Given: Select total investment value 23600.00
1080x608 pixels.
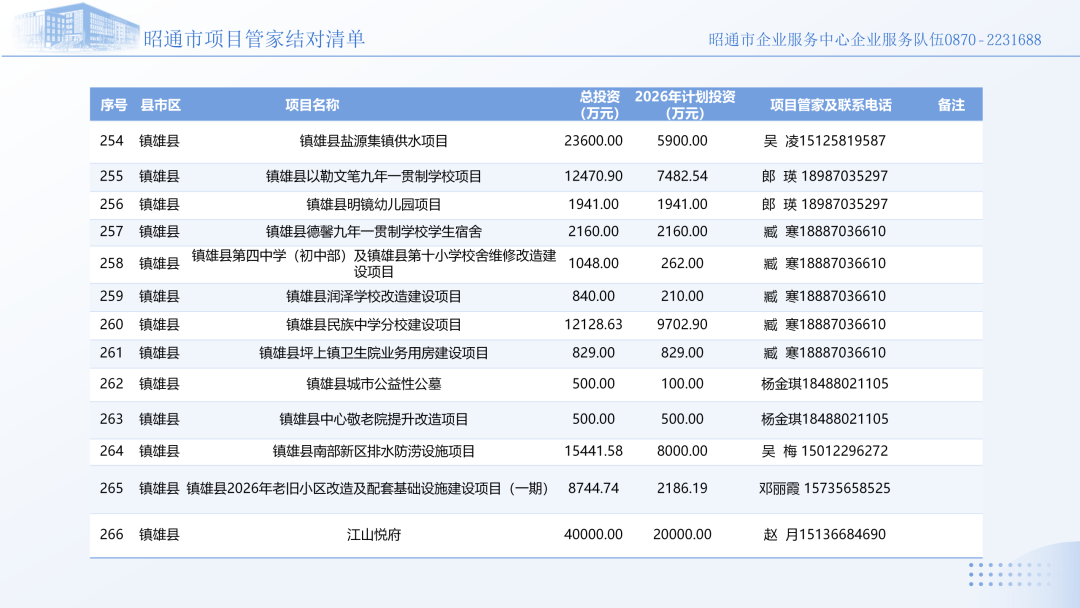Looking at the screenshot, I should pyautogui.click(x=593, y=141).
